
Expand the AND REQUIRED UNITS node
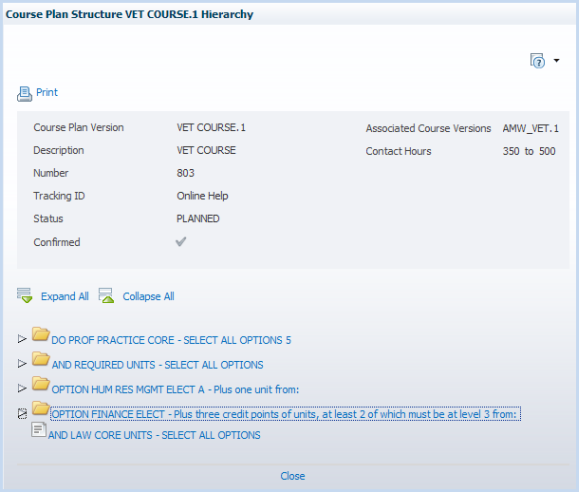click(x=22, y=363)
